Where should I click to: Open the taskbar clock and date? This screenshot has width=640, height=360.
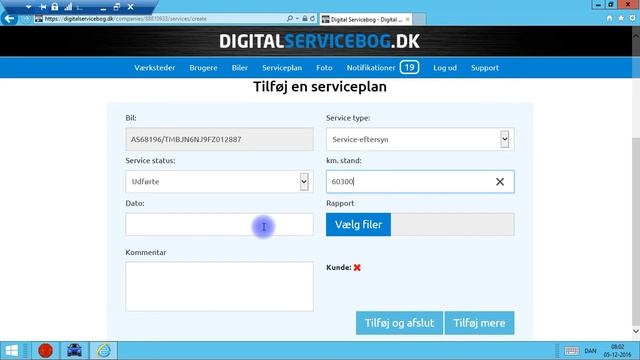click(x=618, y=351)
